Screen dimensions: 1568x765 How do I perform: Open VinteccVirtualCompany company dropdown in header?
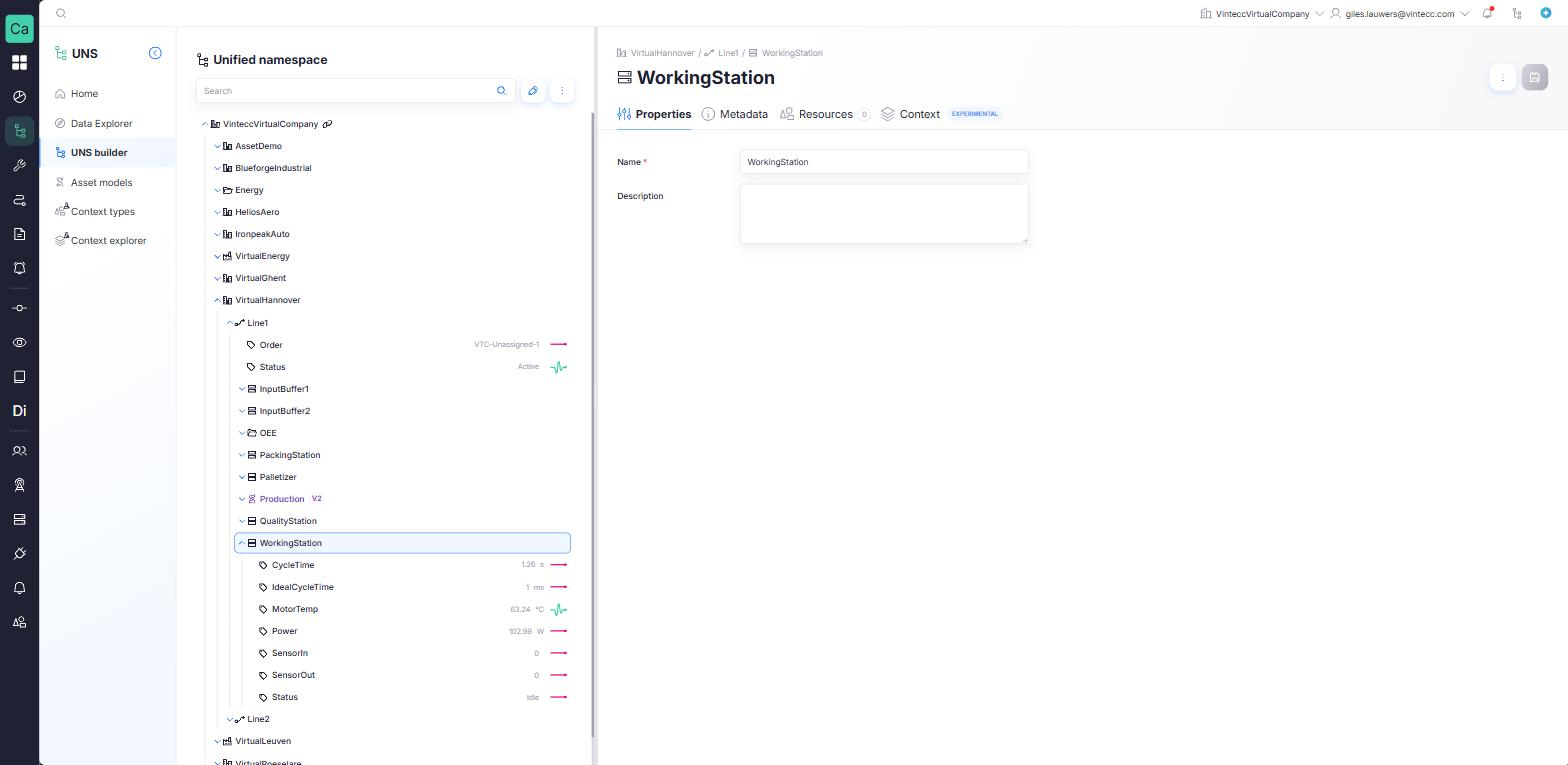pos(1262,14)
